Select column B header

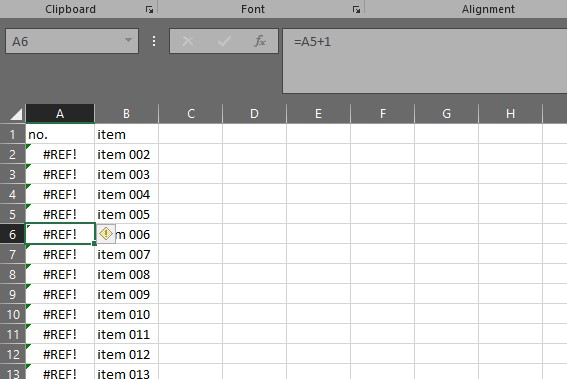point(126,114)
